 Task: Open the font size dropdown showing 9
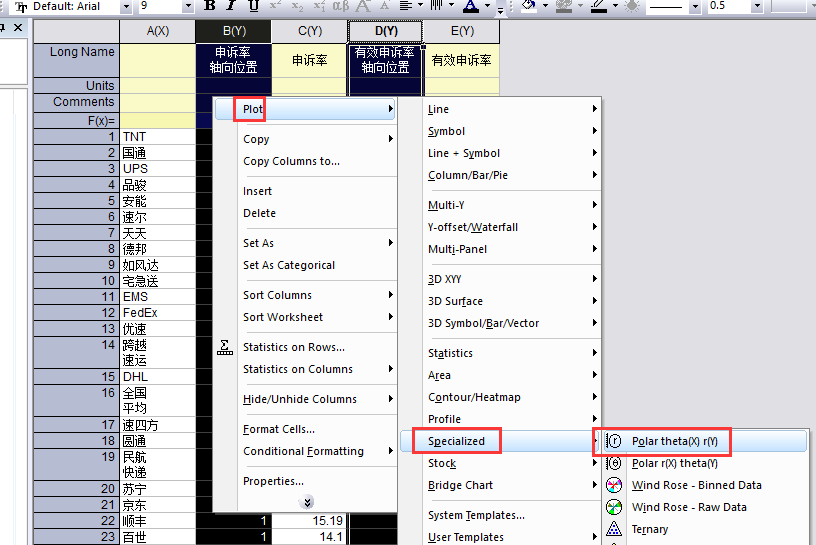click(x=188, y=6)
